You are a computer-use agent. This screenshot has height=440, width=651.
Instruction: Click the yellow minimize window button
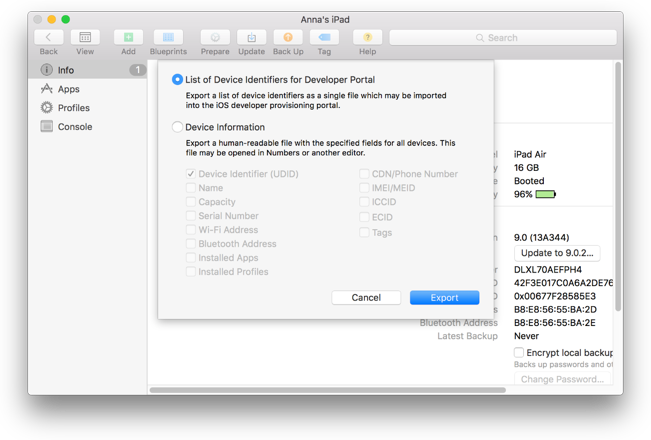click(51, 19)
